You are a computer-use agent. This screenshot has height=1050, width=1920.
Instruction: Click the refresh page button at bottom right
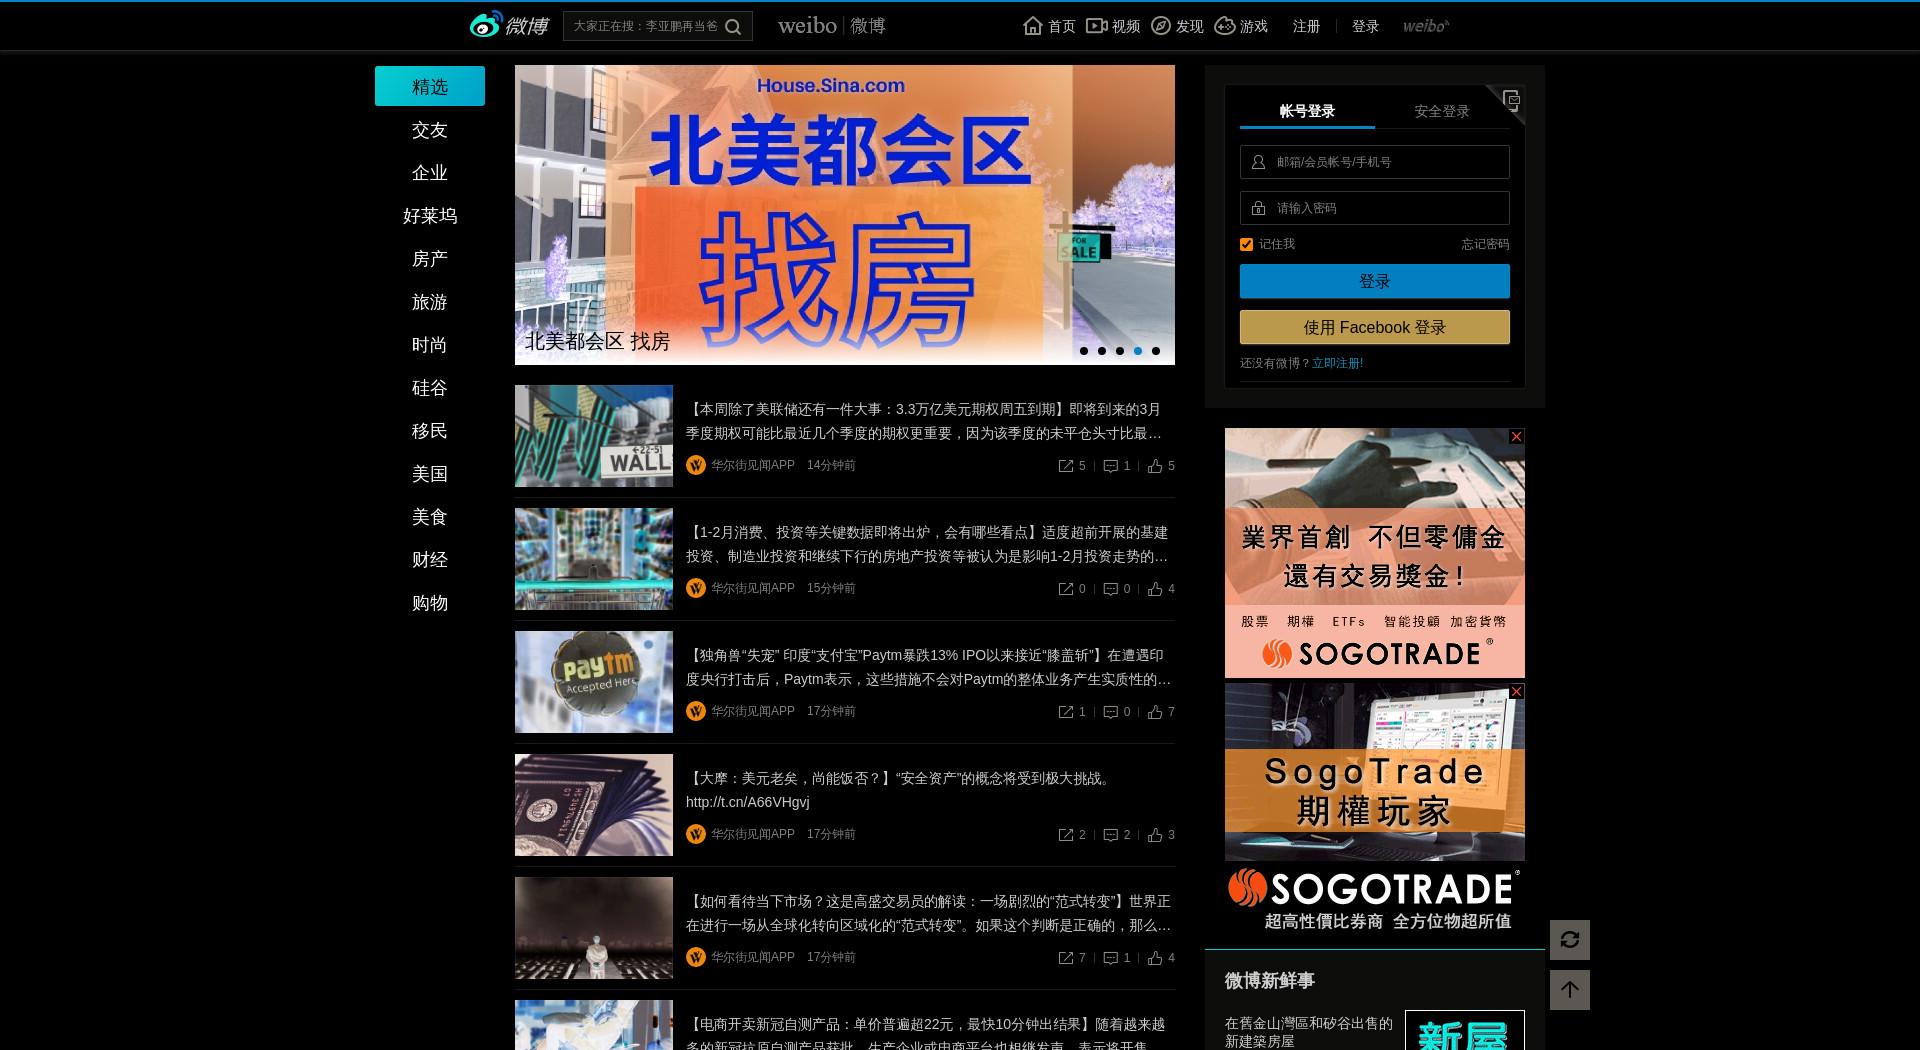tap(1570, 940)
